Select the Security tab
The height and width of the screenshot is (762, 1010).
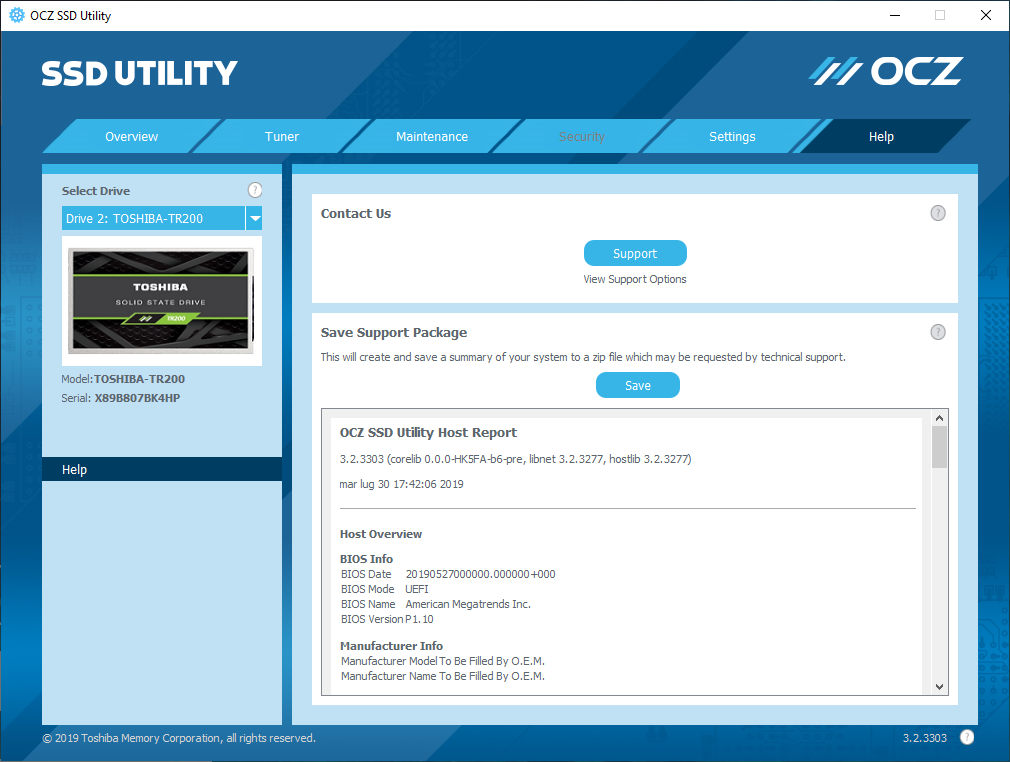(582, 137)
